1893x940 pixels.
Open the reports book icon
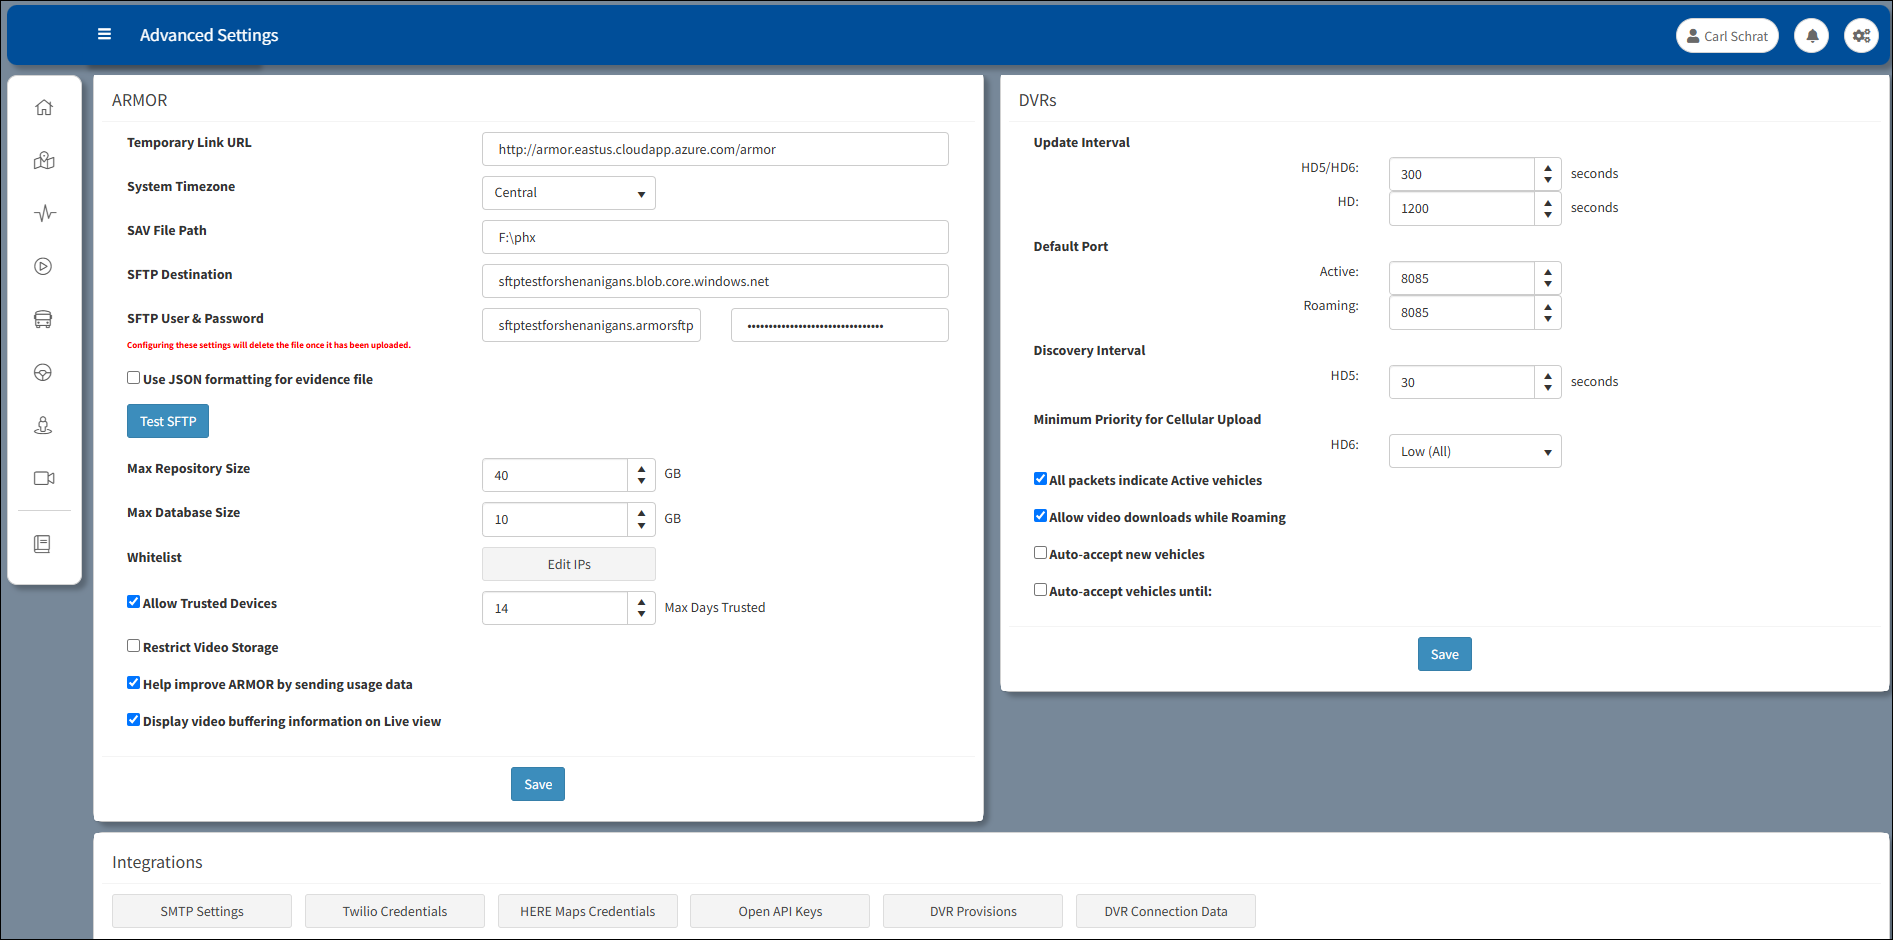[42, 543]
